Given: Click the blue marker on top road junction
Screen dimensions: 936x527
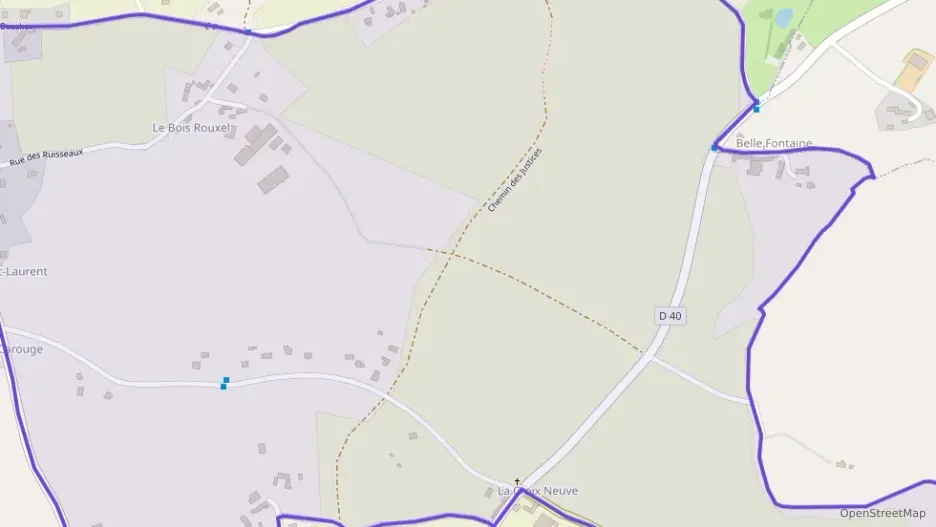Looking at the screenshot, I should click(248, 30).
